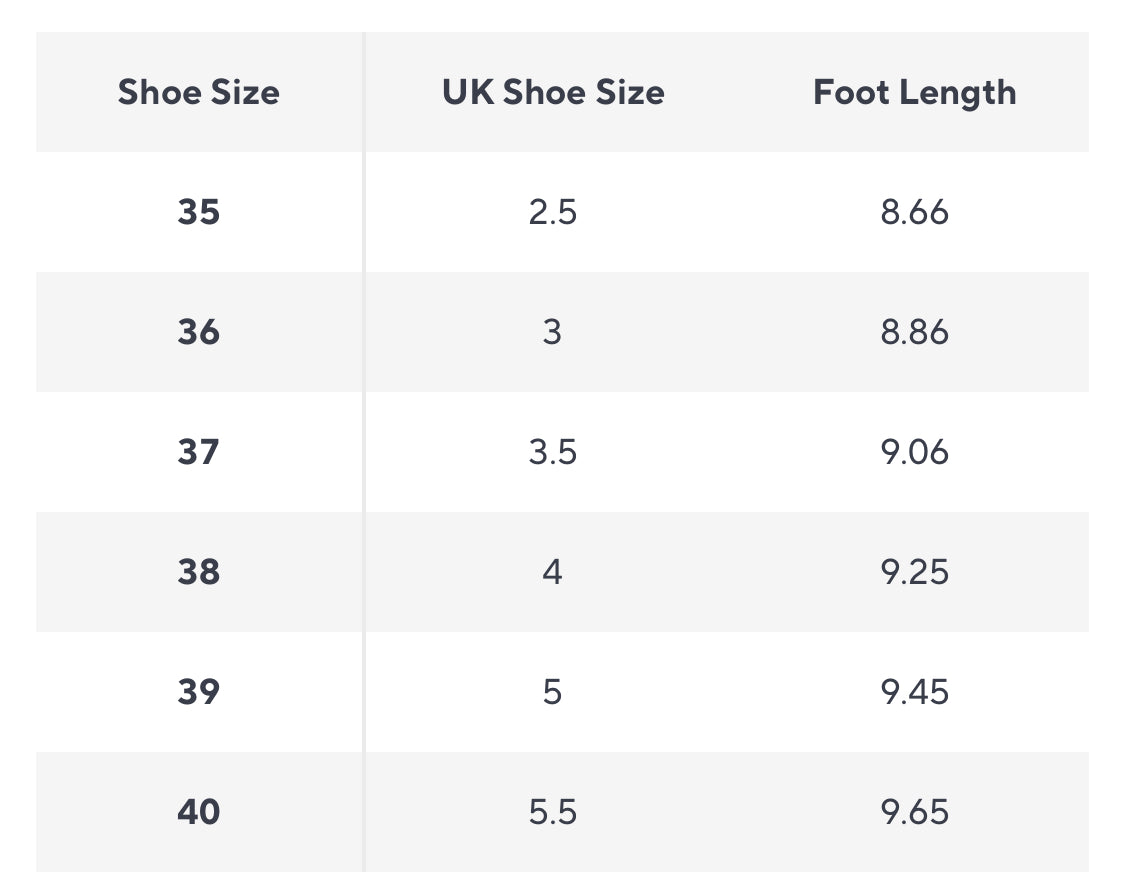Select shoe size 36 cell
The height and width of the screenshot is (883, 1125).
click(198, 332)
